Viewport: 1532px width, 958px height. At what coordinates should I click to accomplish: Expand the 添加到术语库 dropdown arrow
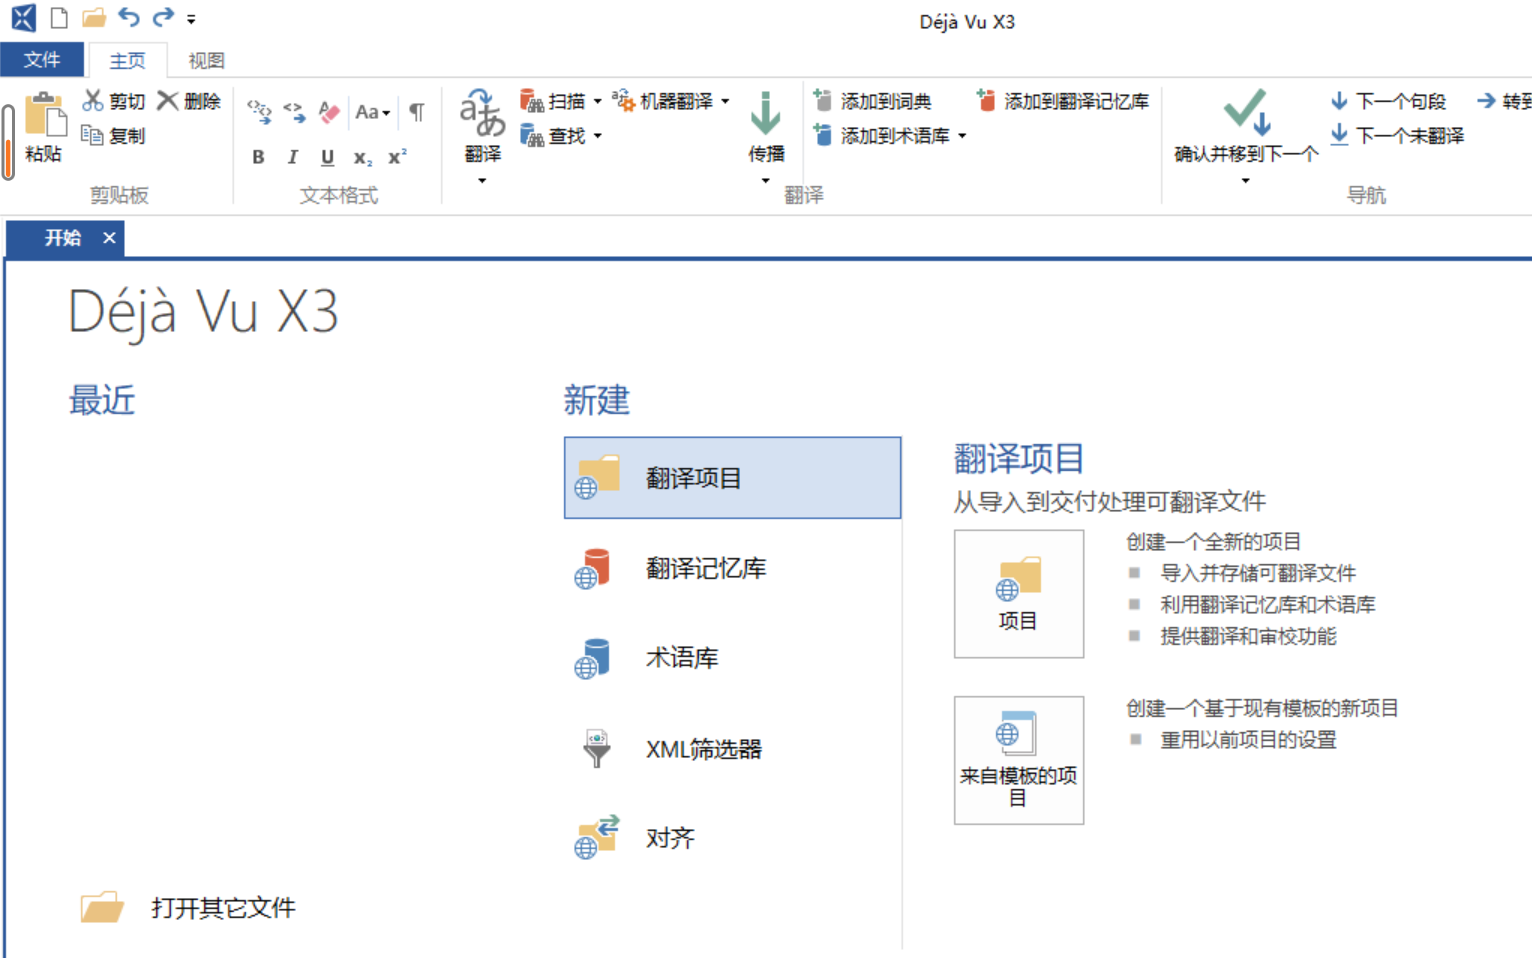[962, 135]
